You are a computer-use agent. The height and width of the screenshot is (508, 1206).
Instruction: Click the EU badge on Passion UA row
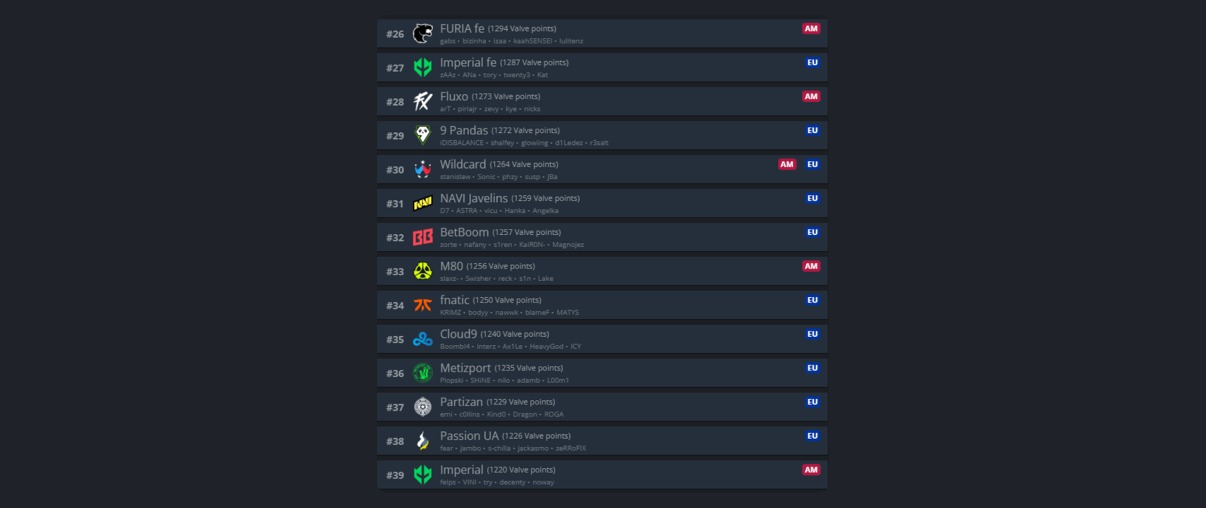[812, 436]
